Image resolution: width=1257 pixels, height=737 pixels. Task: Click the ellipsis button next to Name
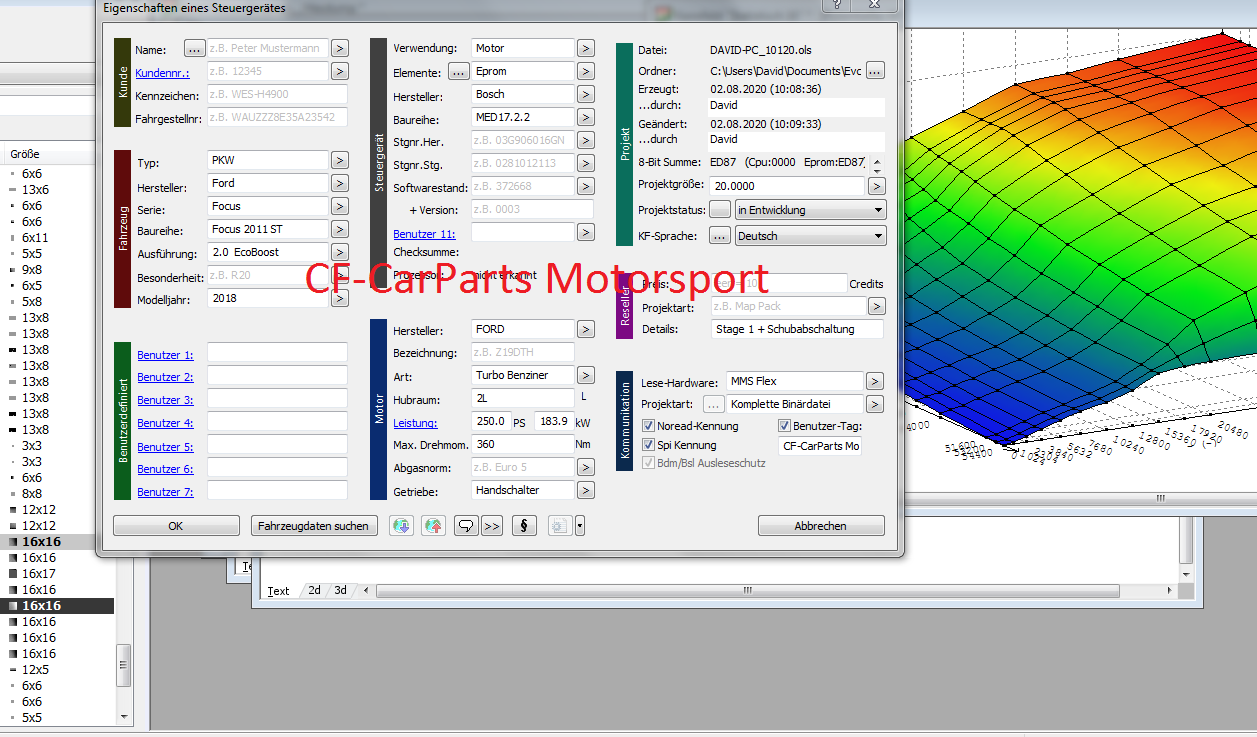point(195,49)
